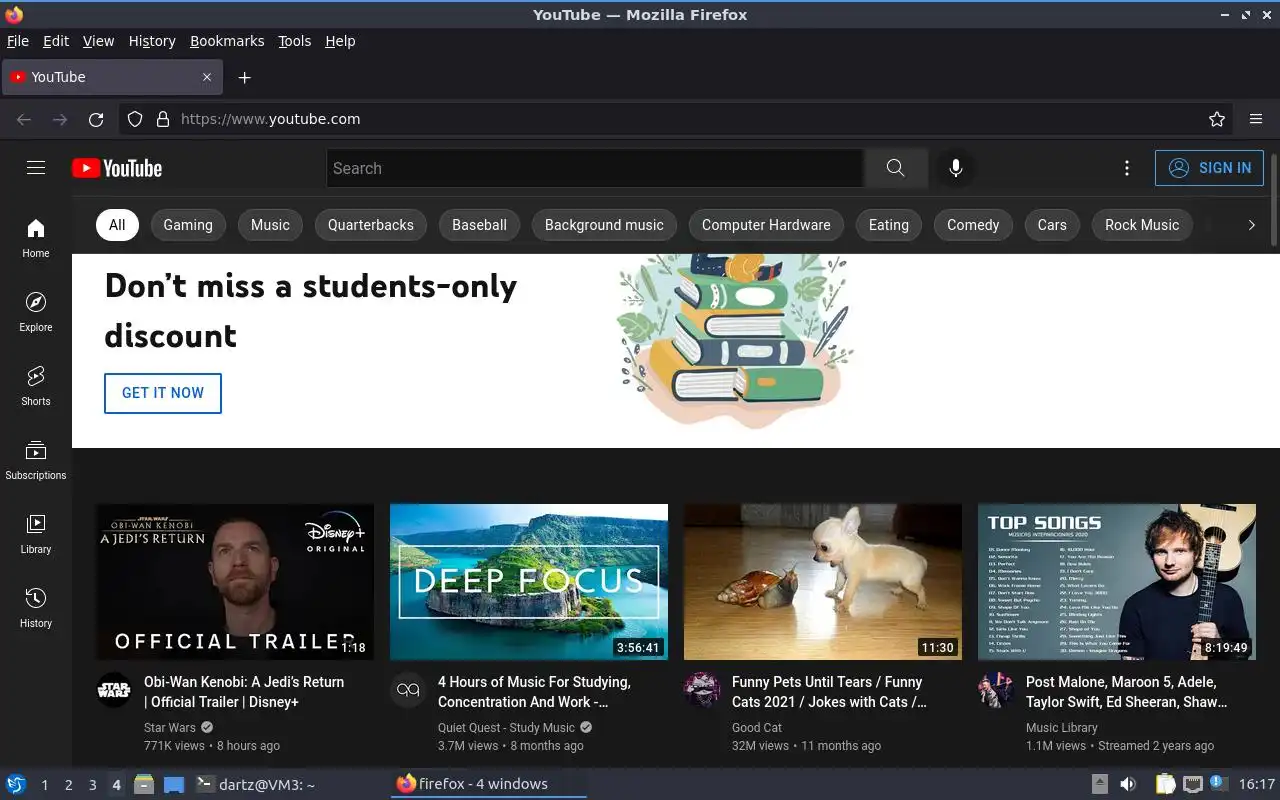Viewport: 1280px width, 800px height.
Task: Open the Funny Pets video thumbnail
Action: point(823,582)
